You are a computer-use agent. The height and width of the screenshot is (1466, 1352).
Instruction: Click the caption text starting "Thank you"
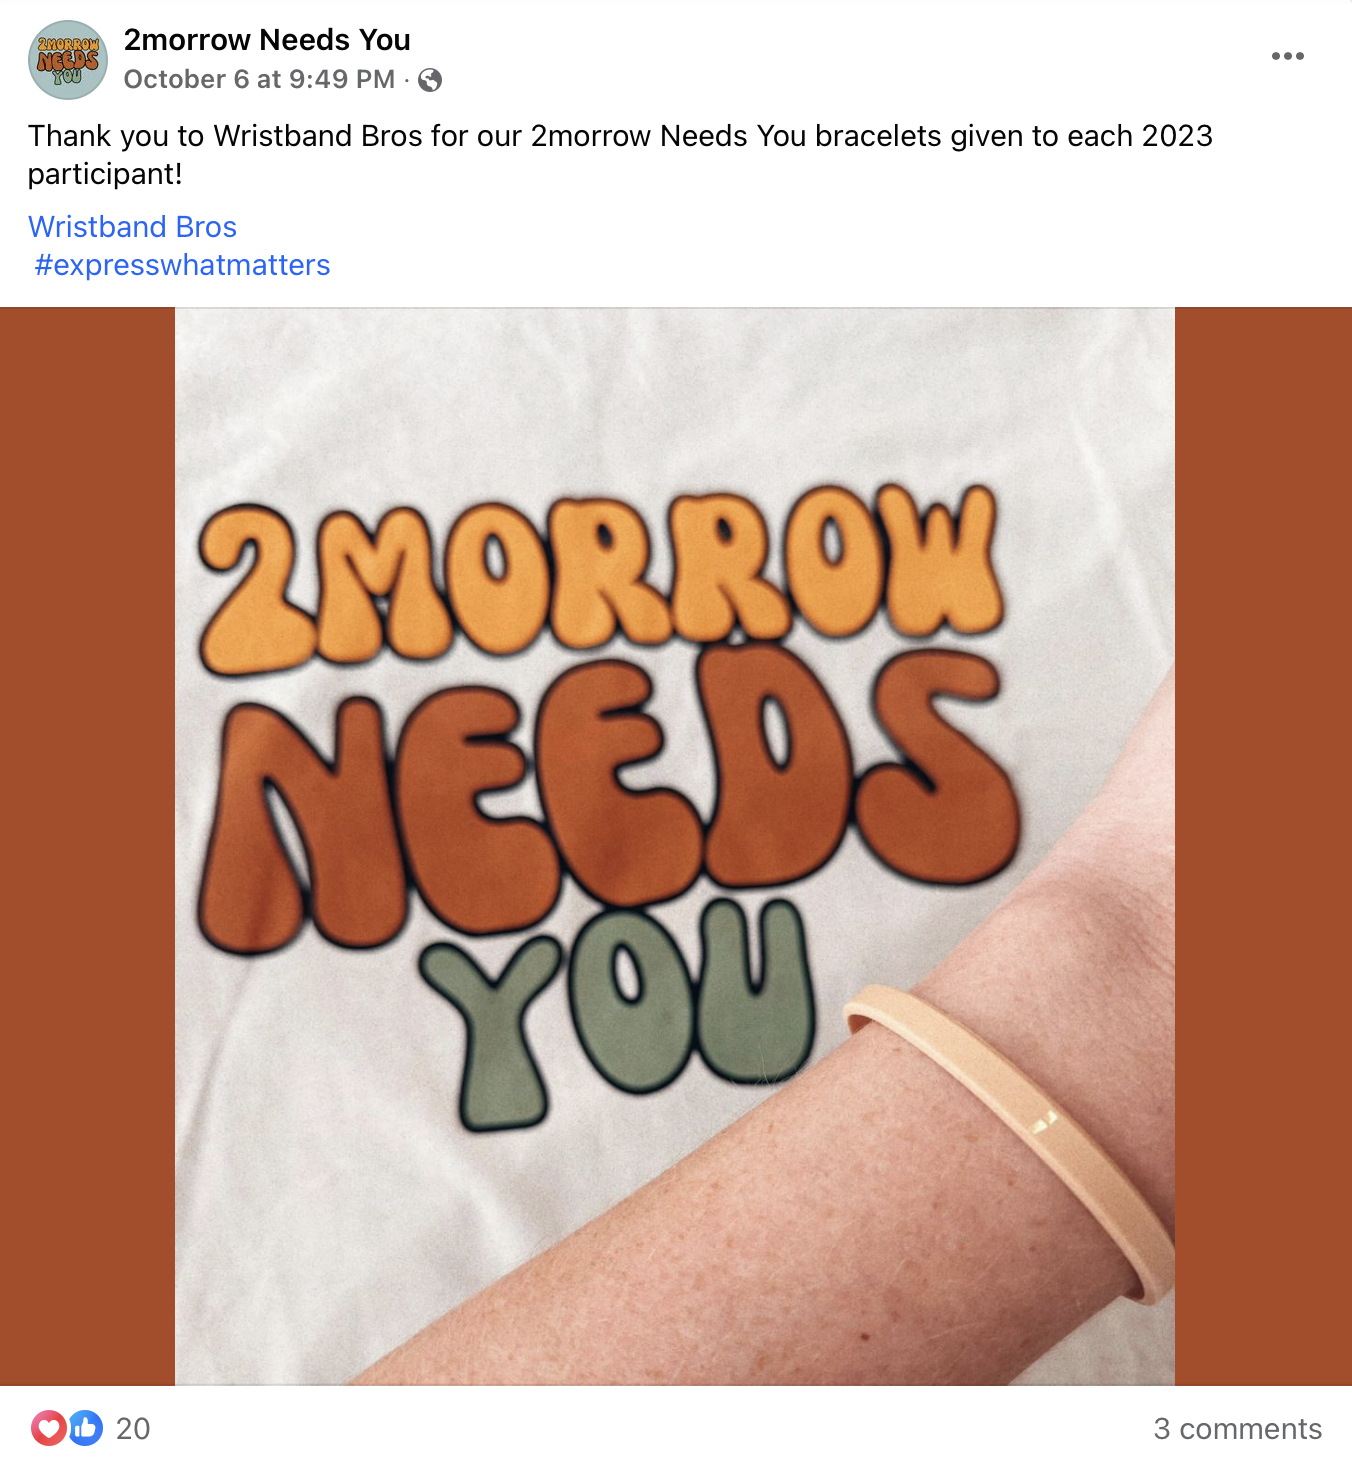coord(620,155)
